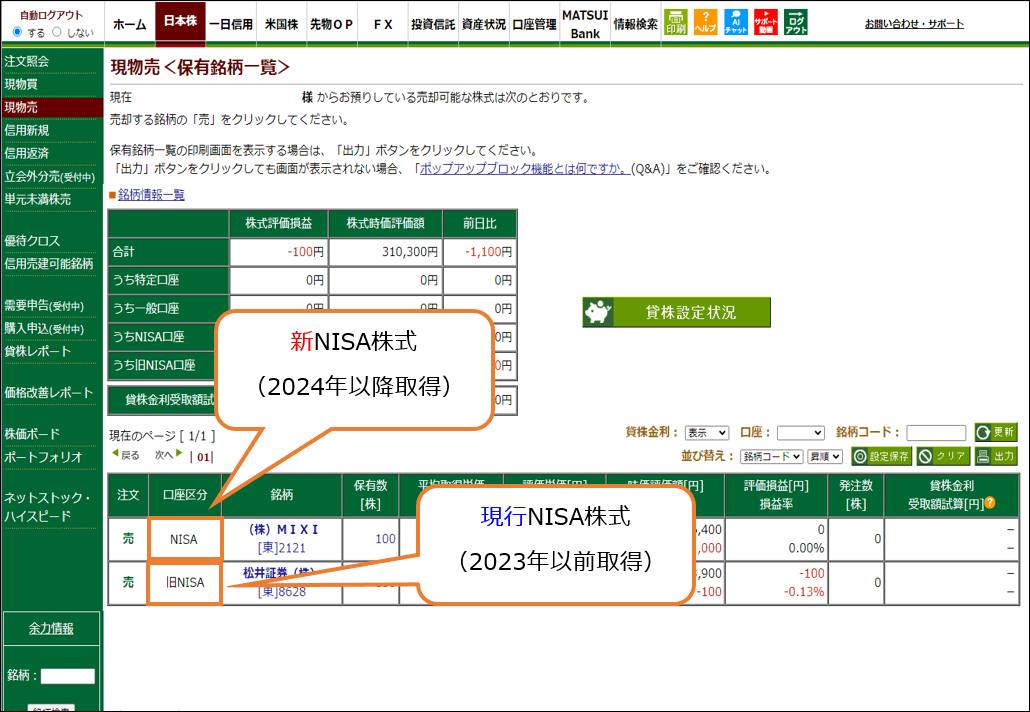The height and width of the screenshot is (712, 1030).
Task: Open the blue AI chat icon
Action: [736, 22]
